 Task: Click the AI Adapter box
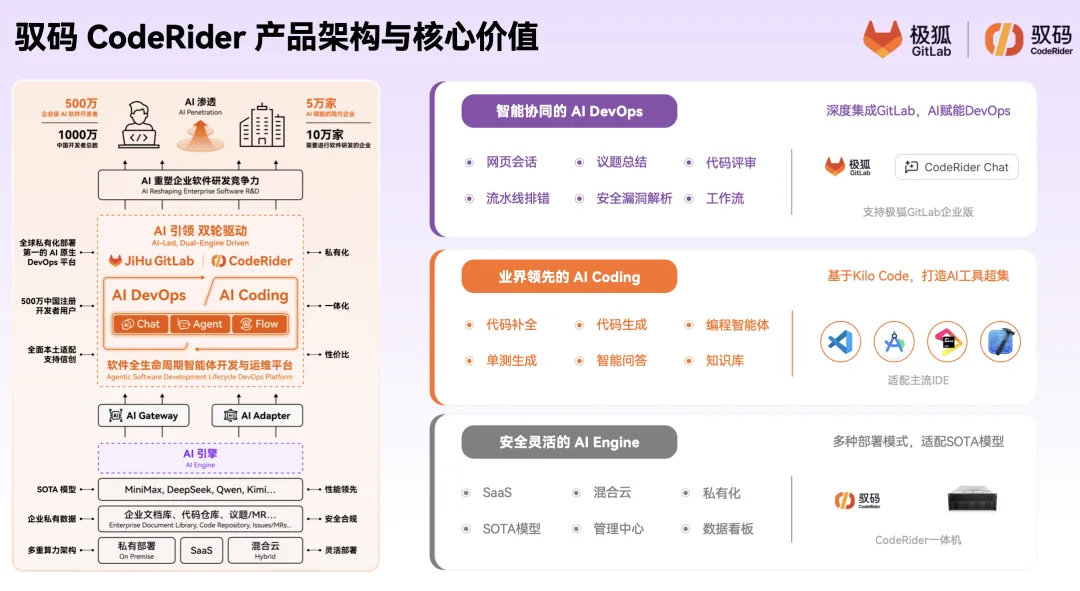click(257, 415)
